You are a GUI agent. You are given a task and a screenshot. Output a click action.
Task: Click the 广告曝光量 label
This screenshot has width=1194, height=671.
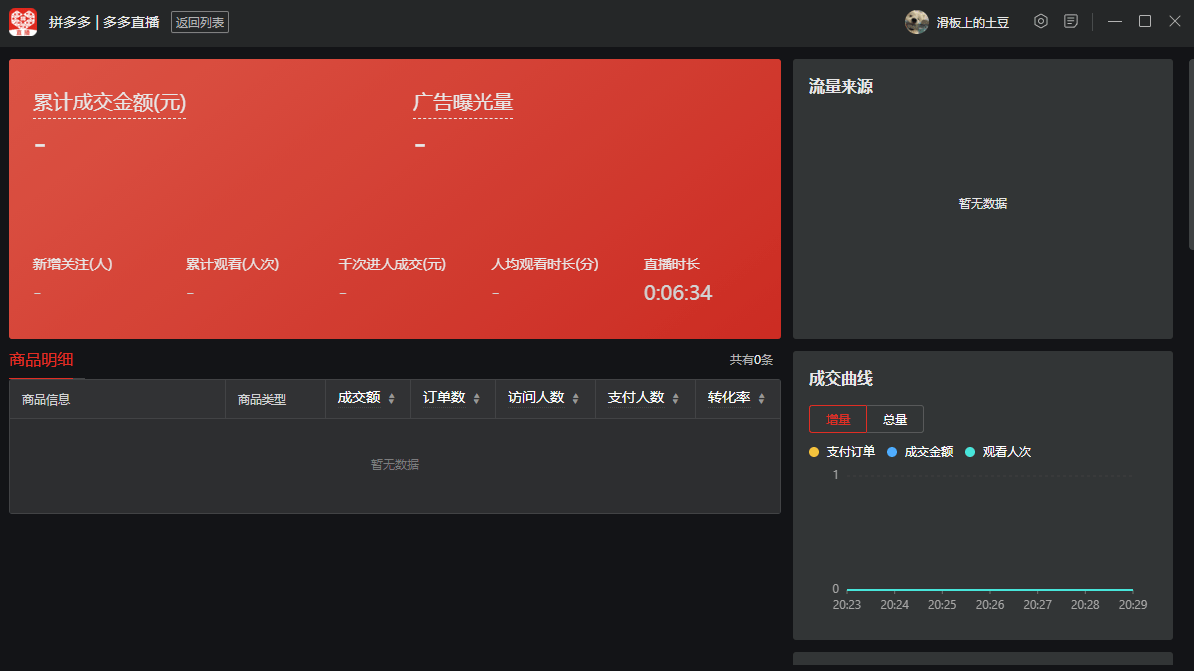tap(463, 103)
